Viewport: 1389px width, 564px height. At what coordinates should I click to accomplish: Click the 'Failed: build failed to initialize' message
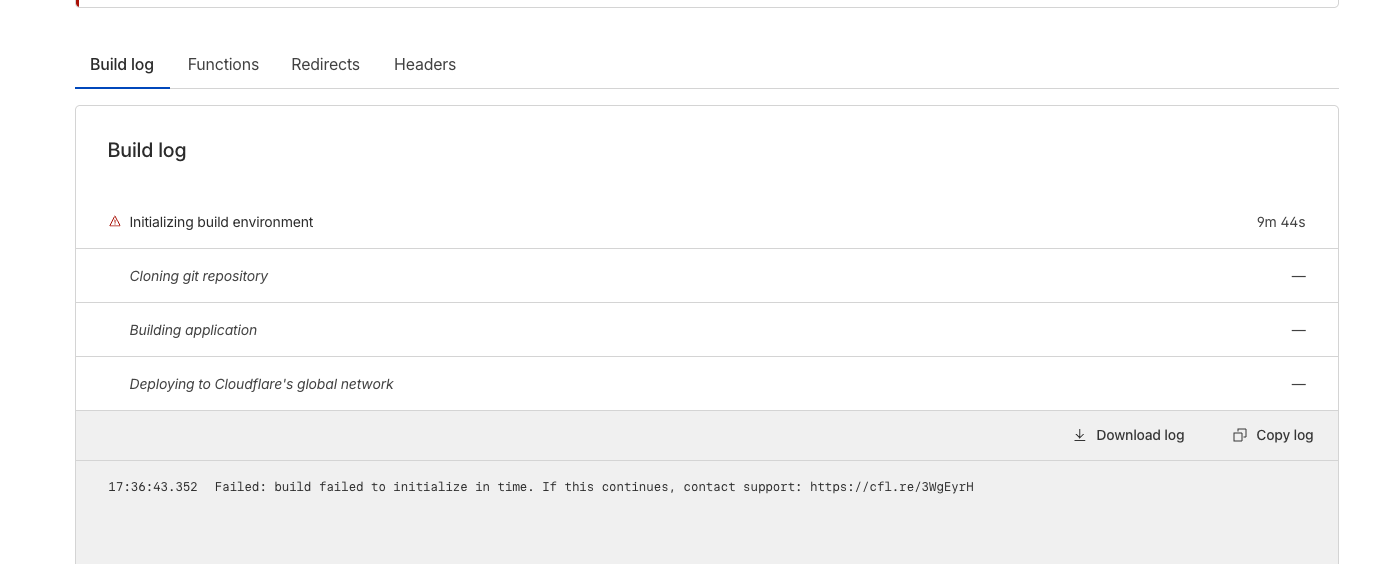click(400, 487)
